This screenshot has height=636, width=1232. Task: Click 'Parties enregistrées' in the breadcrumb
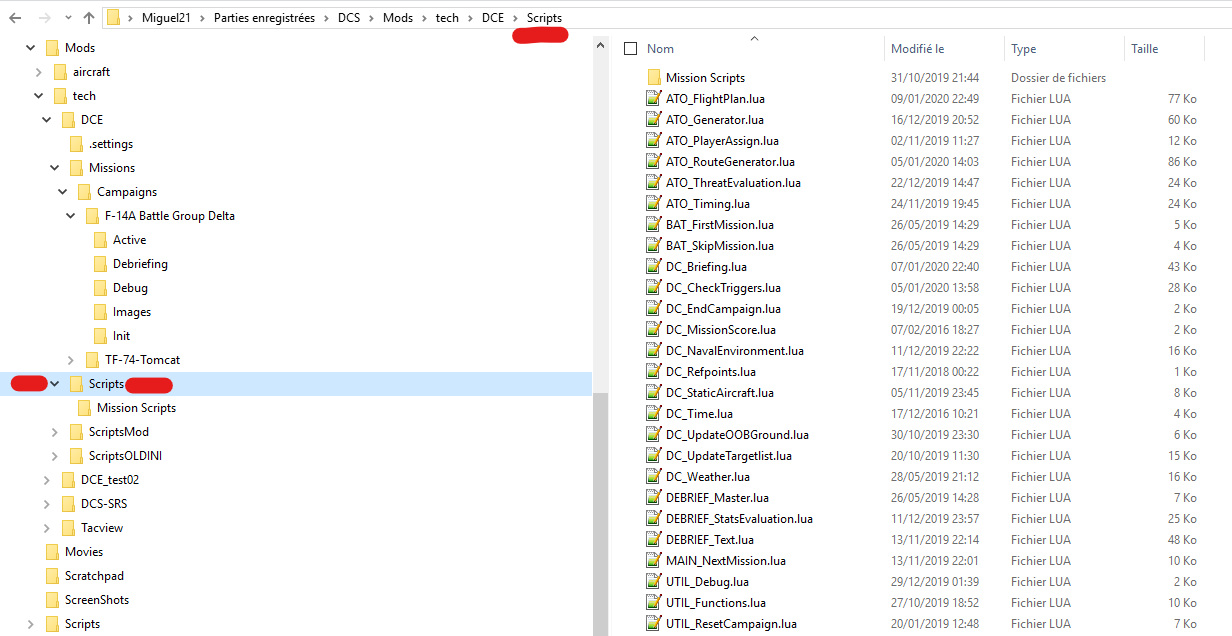click(x=264, y=18)
